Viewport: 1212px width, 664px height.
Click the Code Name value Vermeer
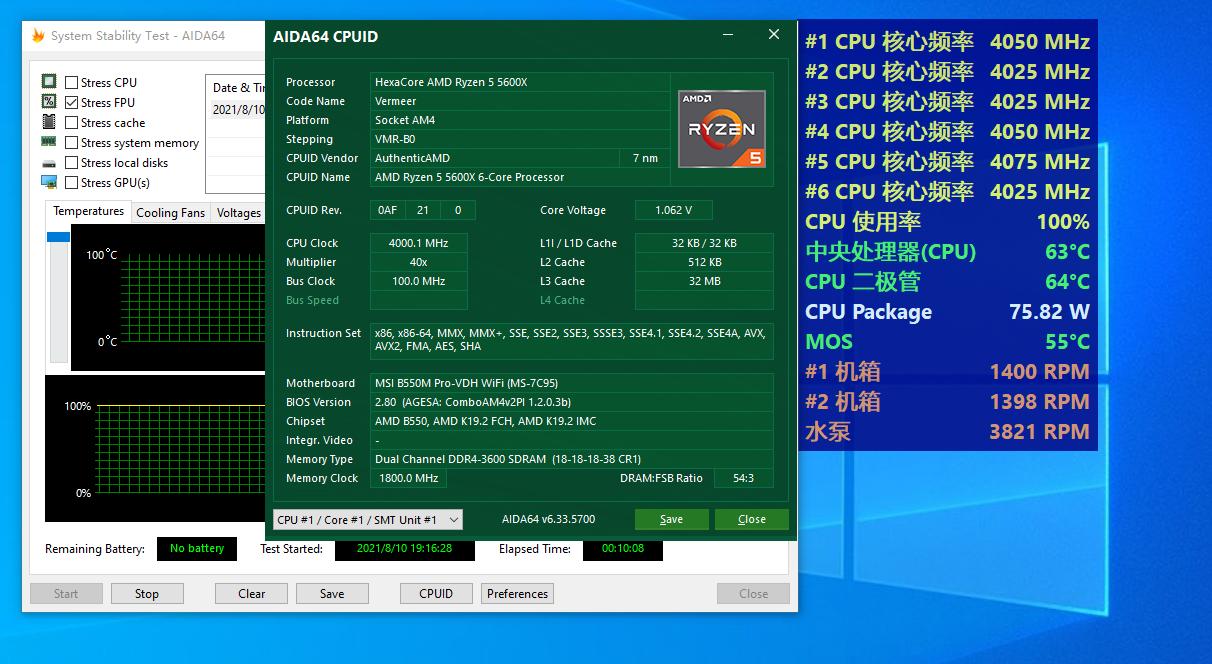[x=395, y=101]
